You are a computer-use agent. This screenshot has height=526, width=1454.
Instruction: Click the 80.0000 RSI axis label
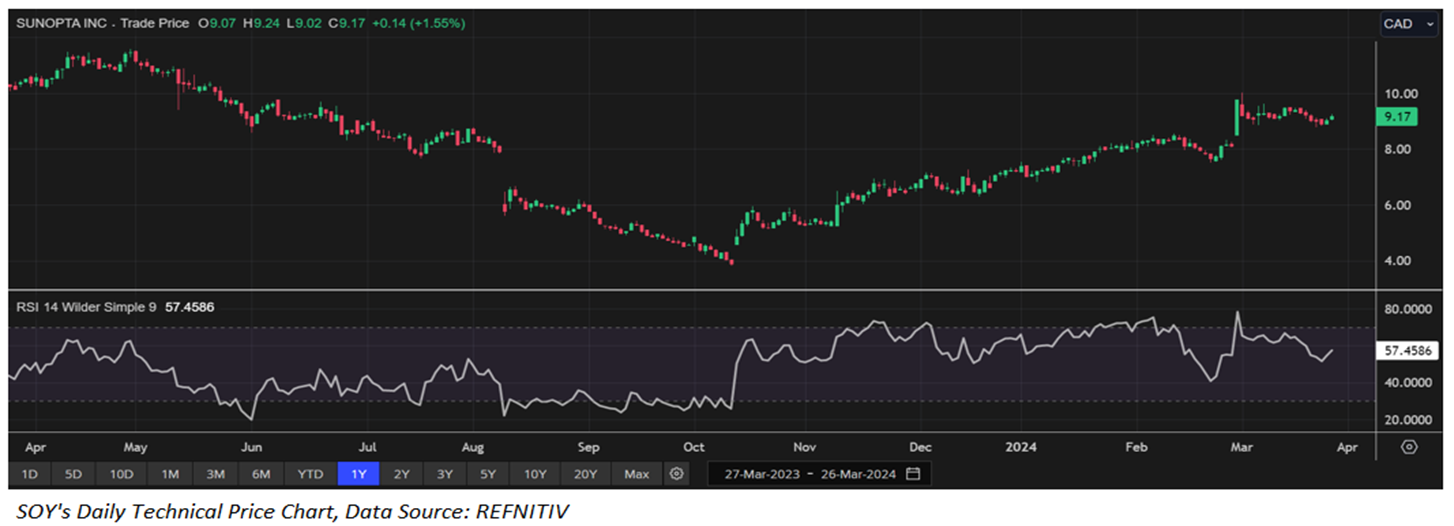pyautogui.click(x=1406, y=310)
